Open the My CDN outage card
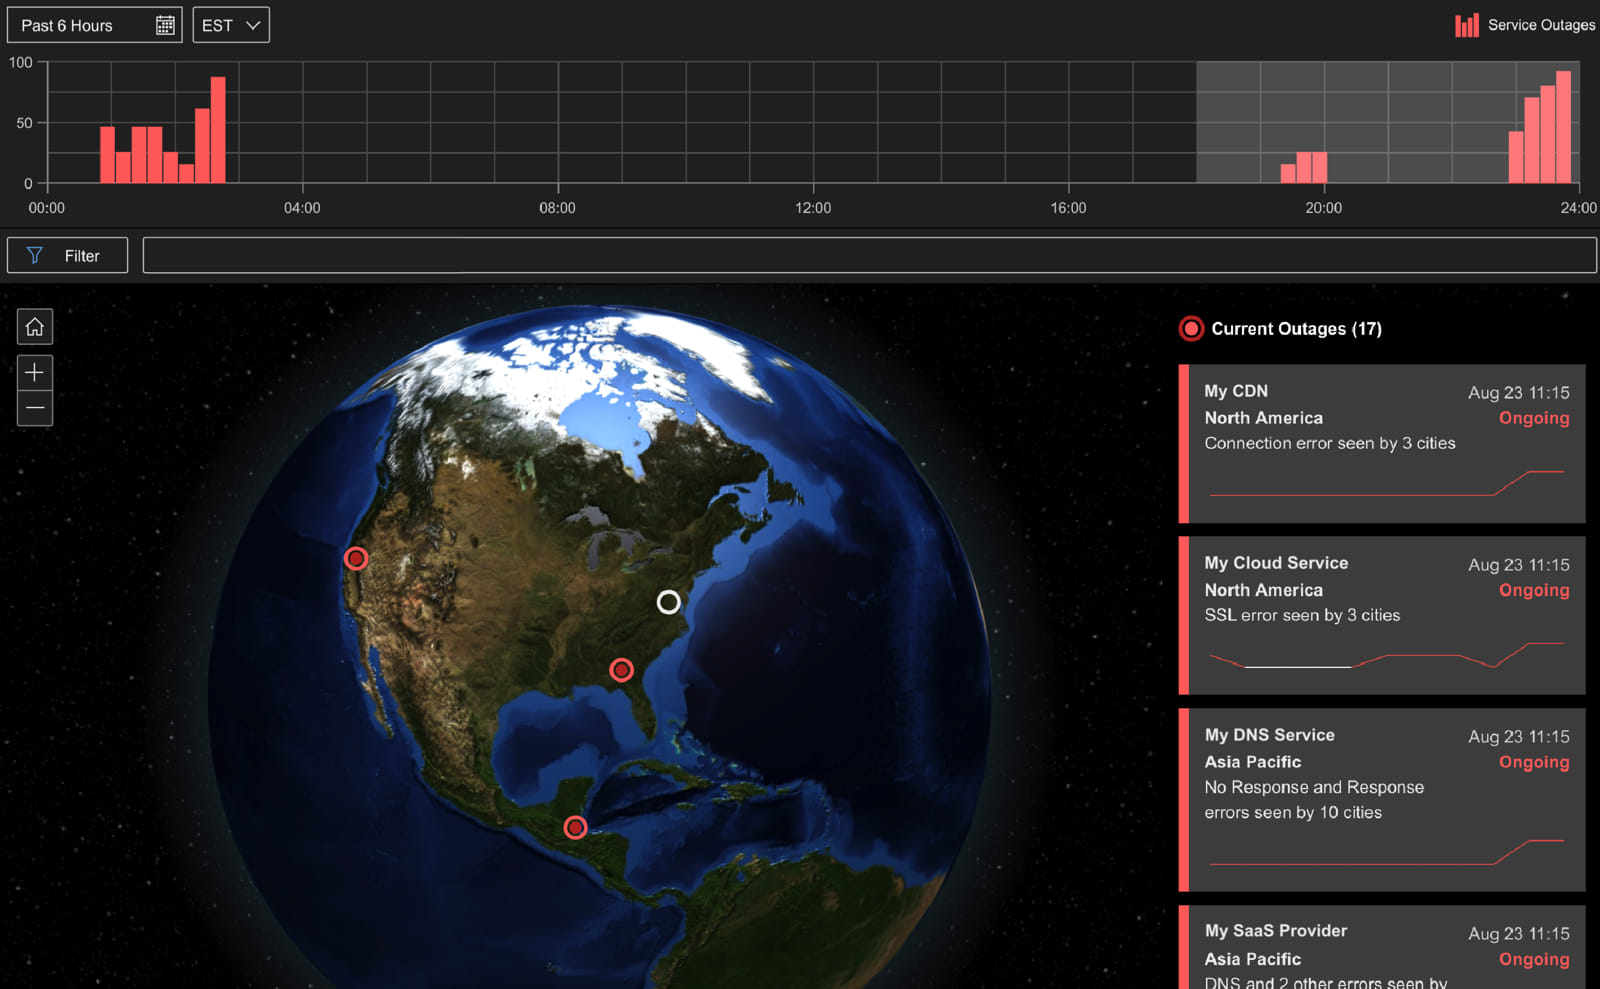Screen dimensions: 1600x989 coord(1382,443)
